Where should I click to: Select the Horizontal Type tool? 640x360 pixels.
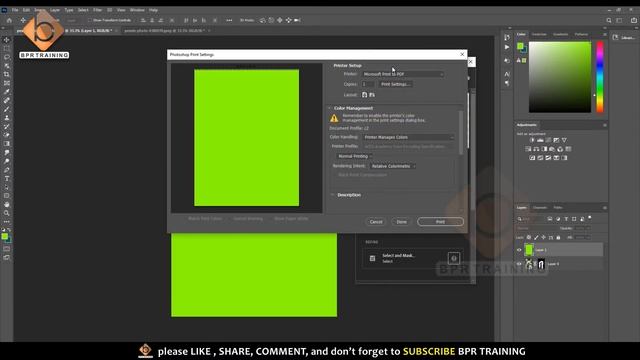7,179
